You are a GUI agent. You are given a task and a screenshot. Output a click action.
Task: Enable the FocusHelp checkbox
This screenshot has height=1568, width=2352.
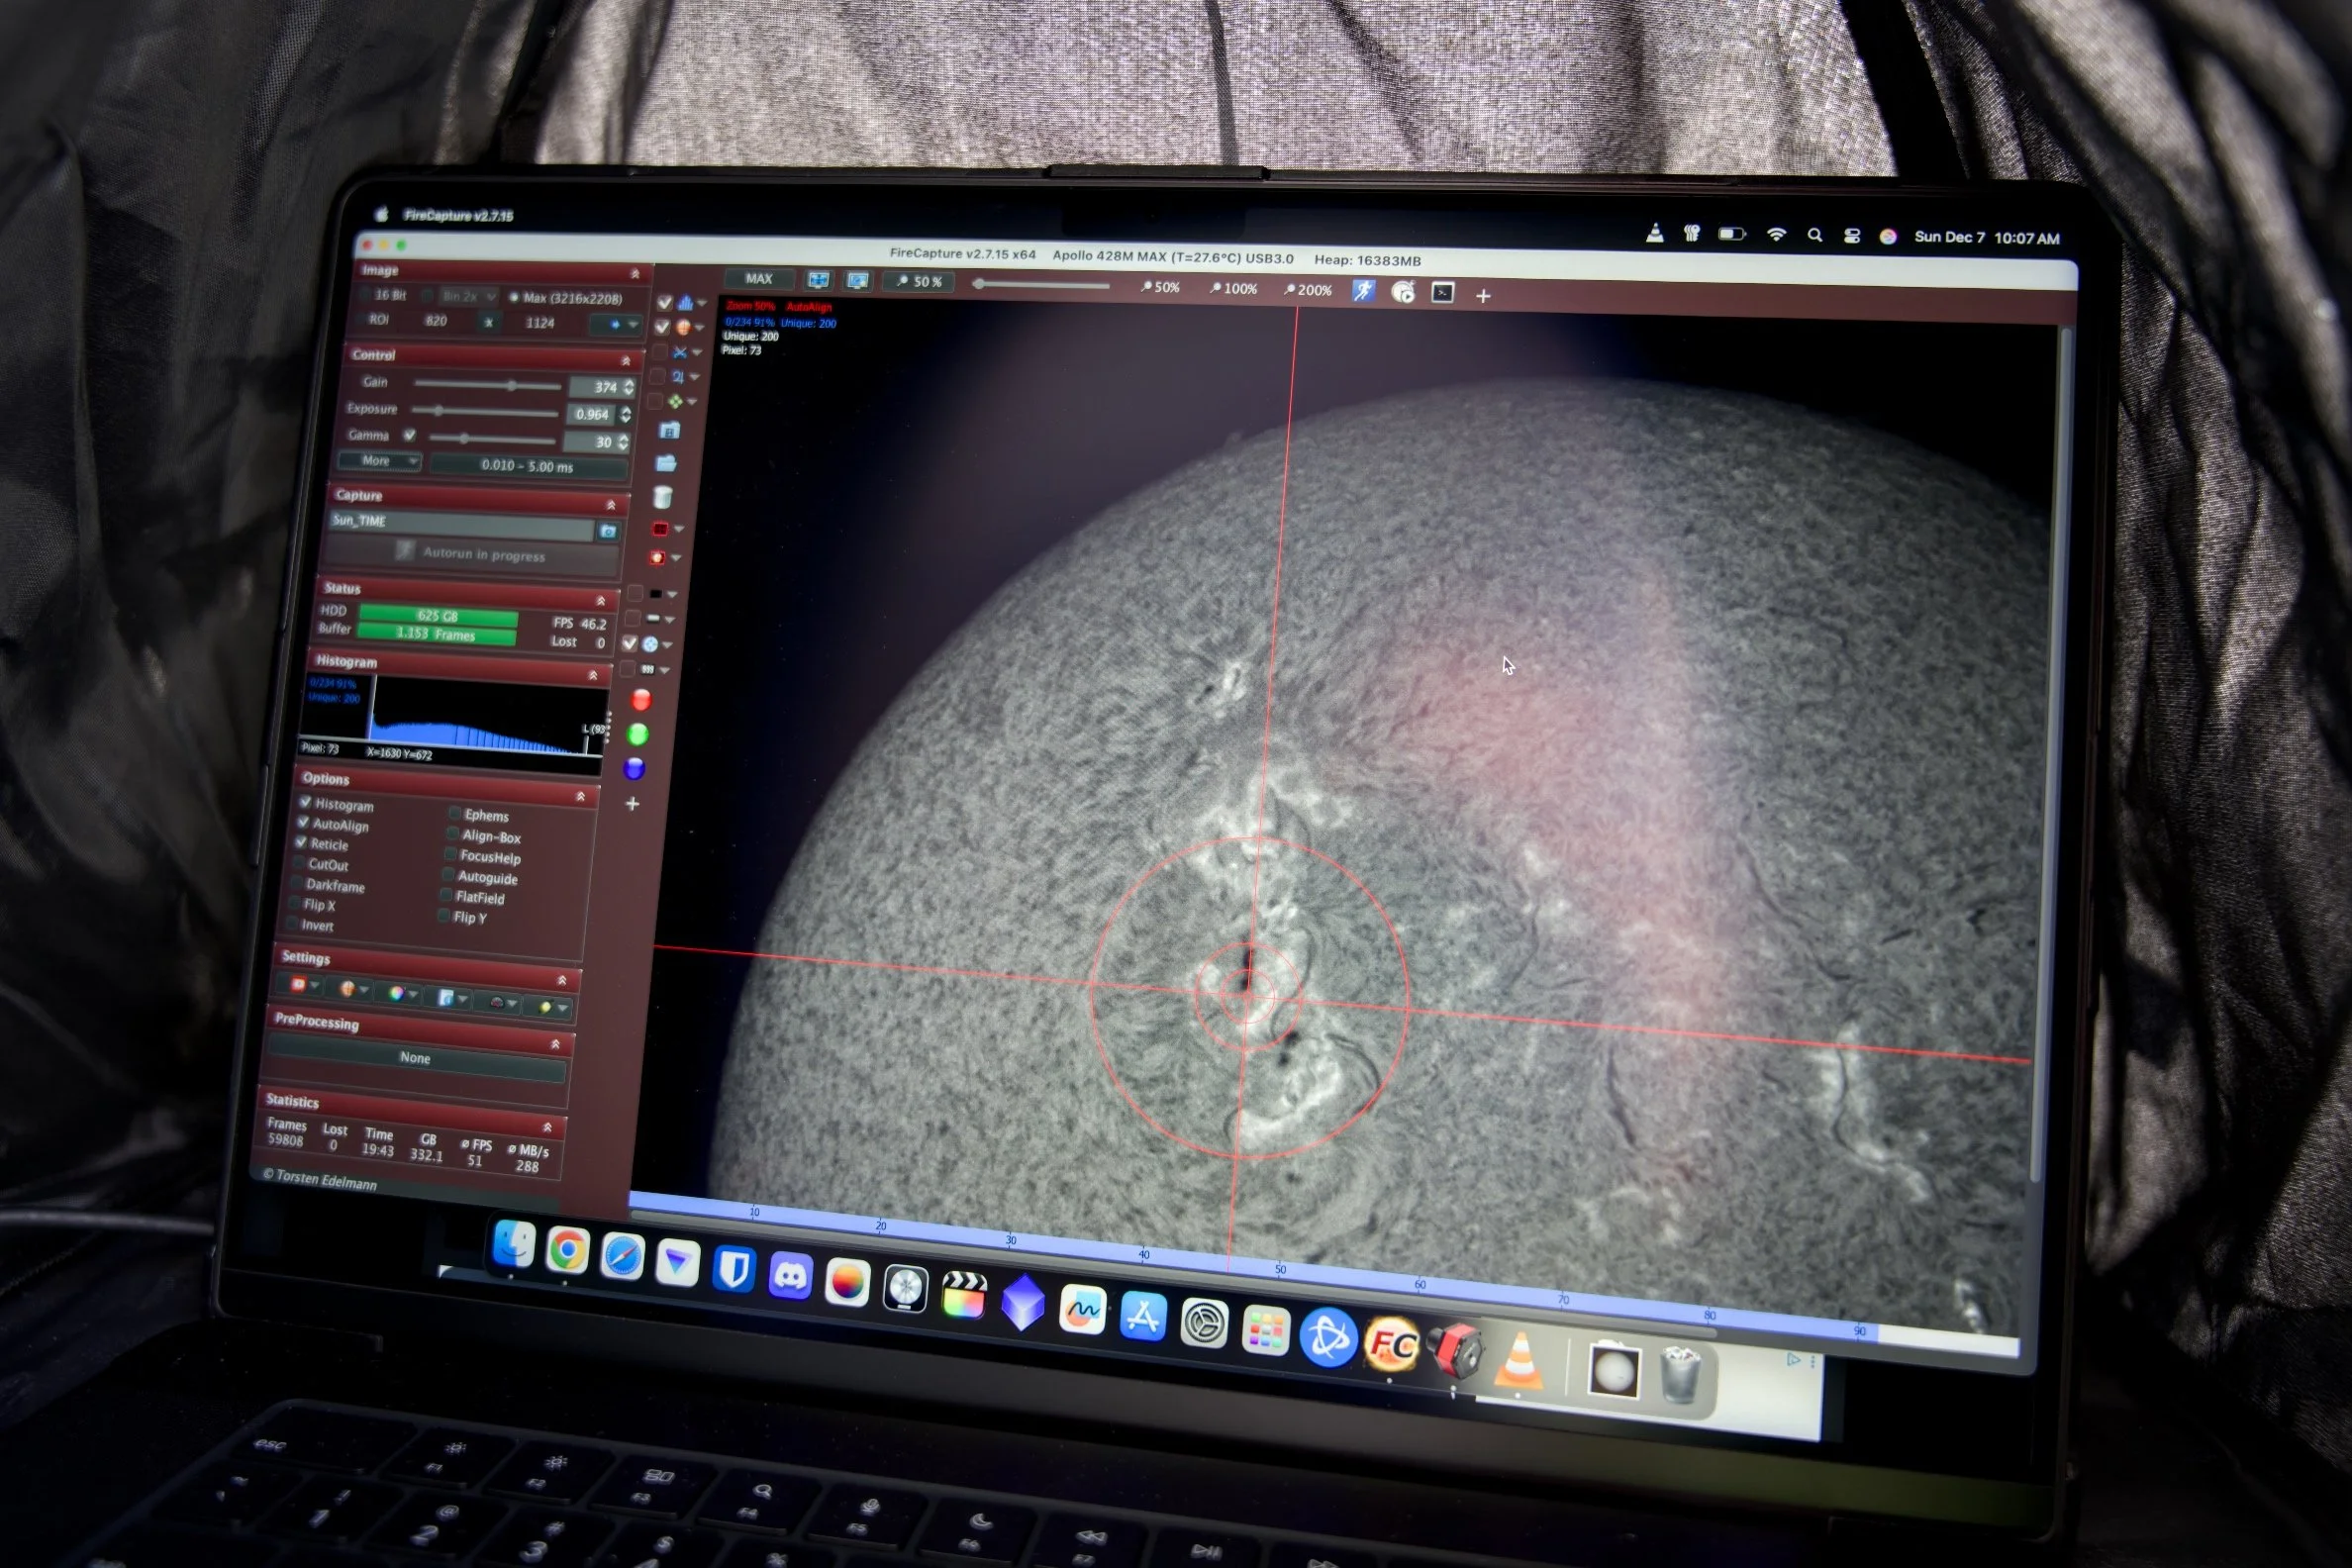tap(451, 855)
